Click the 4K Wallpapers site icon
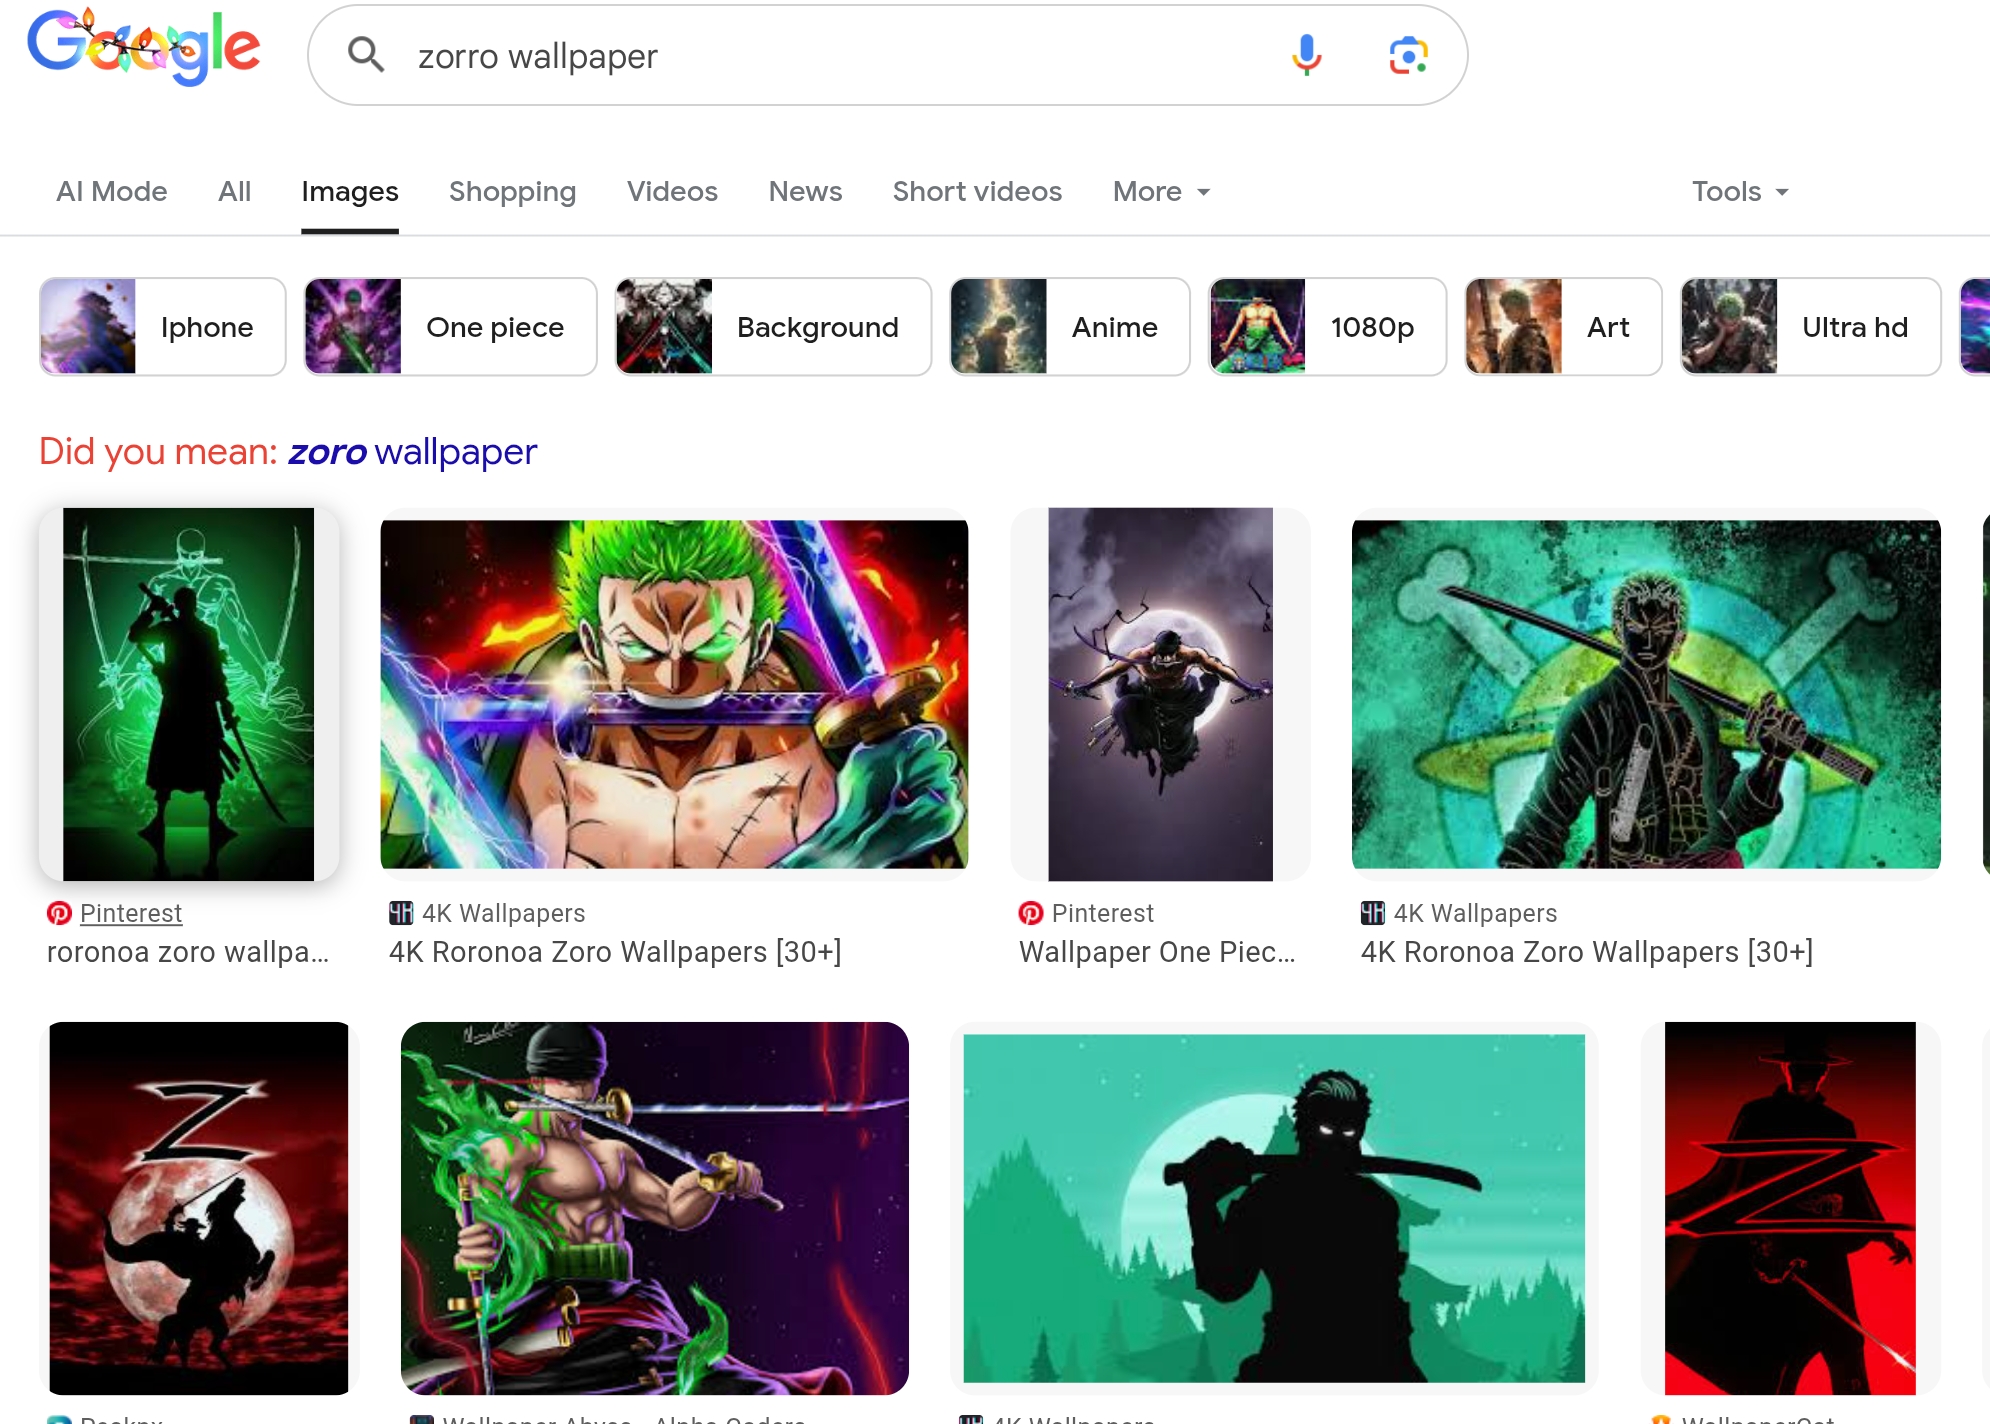 coord(401,913)
